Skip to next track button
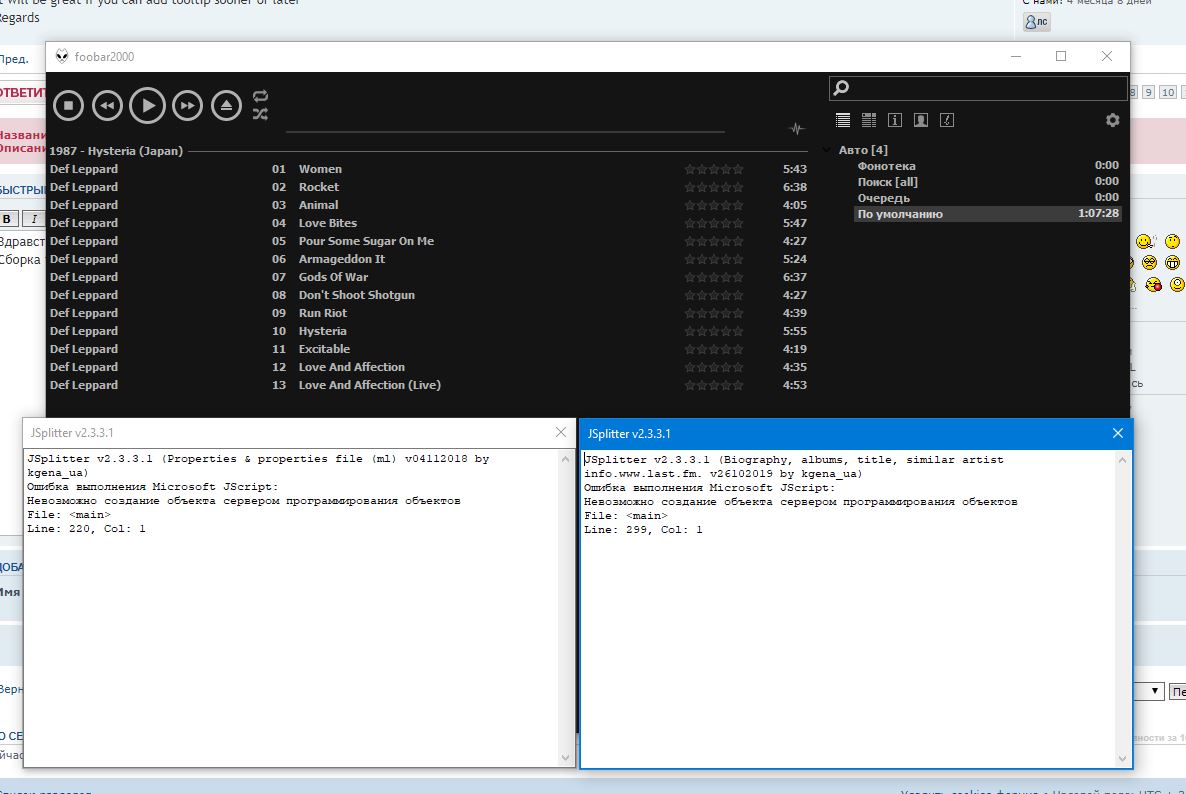1186x794 pixels. click(x=187, y=105)
